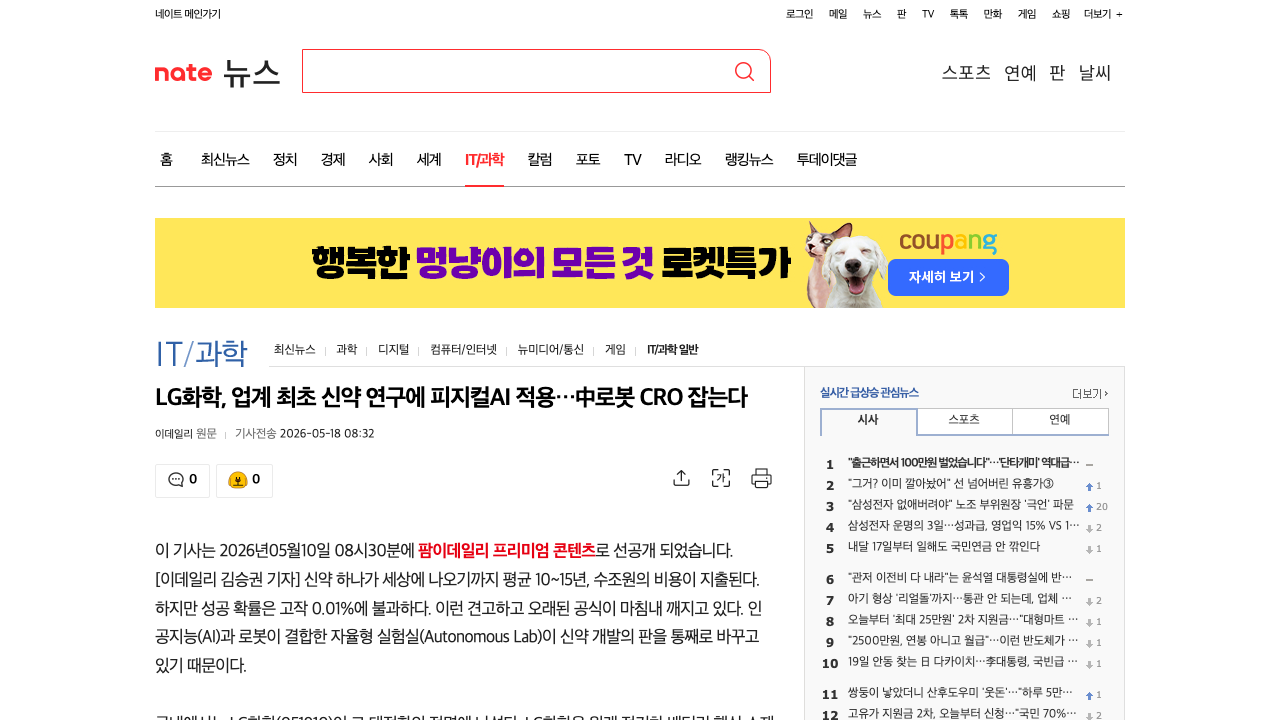
Task: Click the nate logo
Action: [x=183, y=72]
